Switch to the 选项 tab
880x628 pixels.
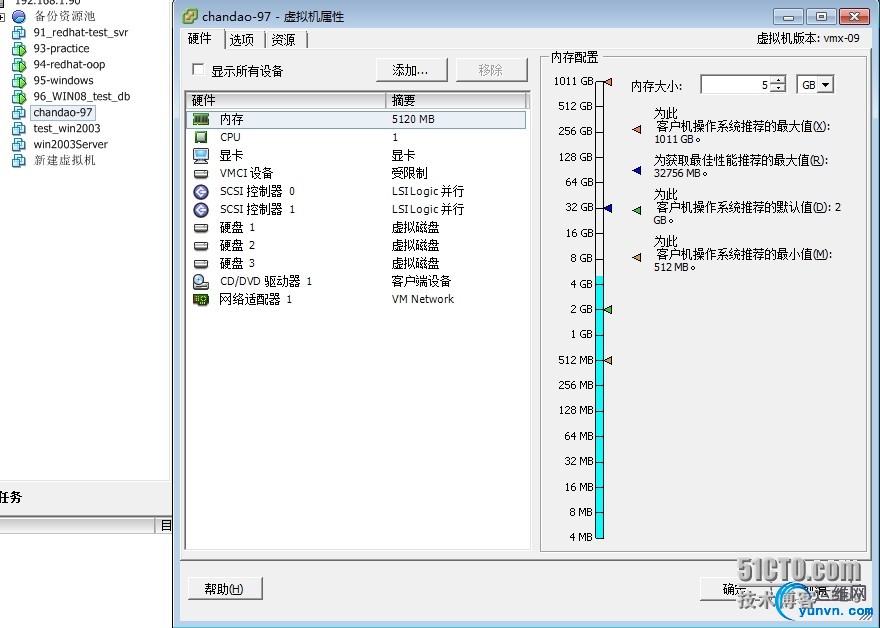click(x=242, y=39)
